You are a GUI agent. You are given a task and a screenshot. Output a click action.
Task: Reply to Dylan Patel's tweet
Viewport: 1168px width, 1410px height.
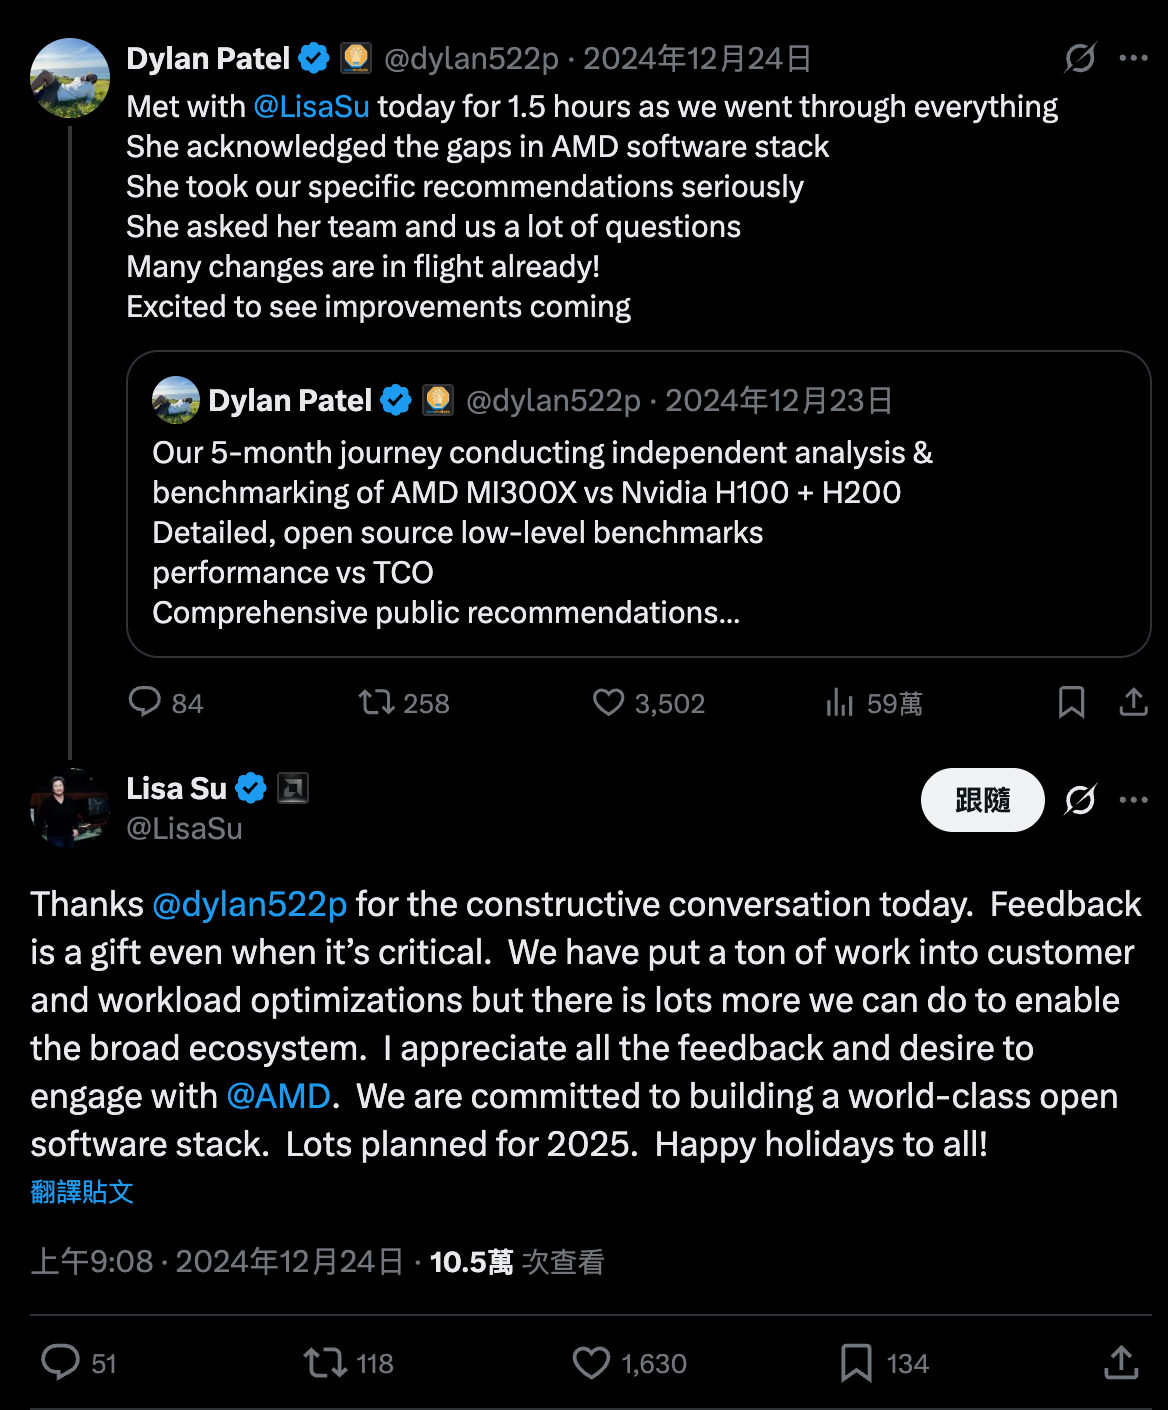(x=145, y=702)
